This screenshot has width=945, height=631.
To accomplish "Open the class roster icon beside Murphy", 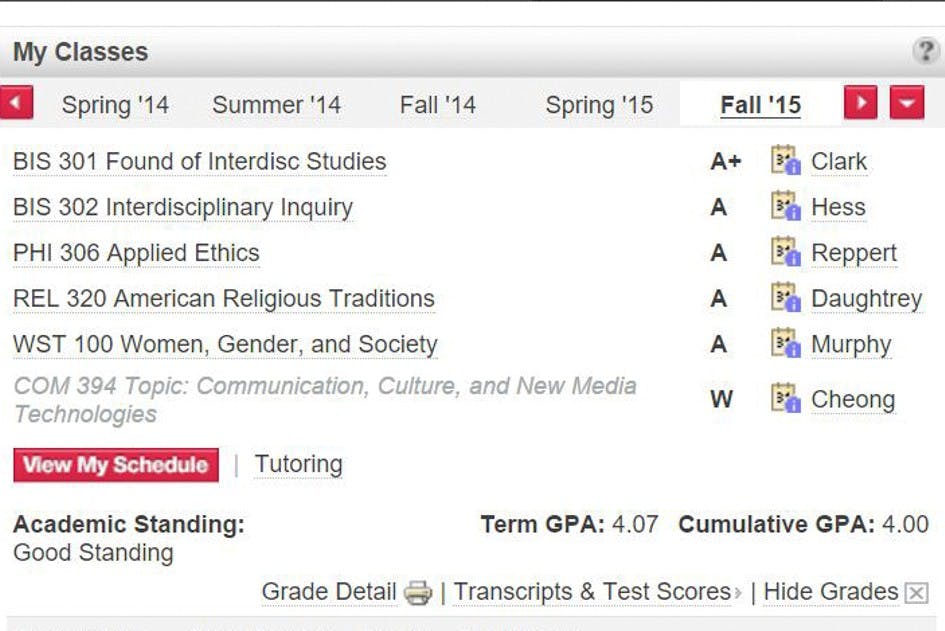I will point(786,344).
